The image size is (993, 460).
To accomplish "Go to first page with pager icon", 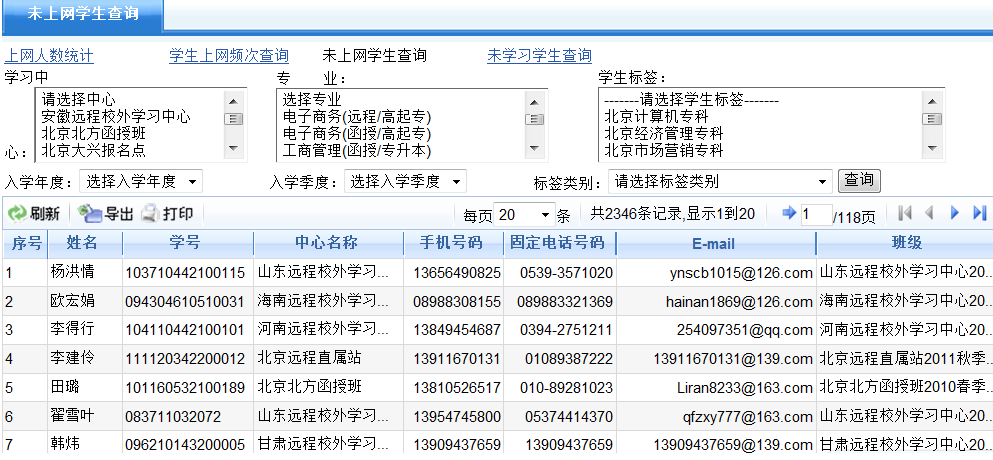I will point(905,214).
